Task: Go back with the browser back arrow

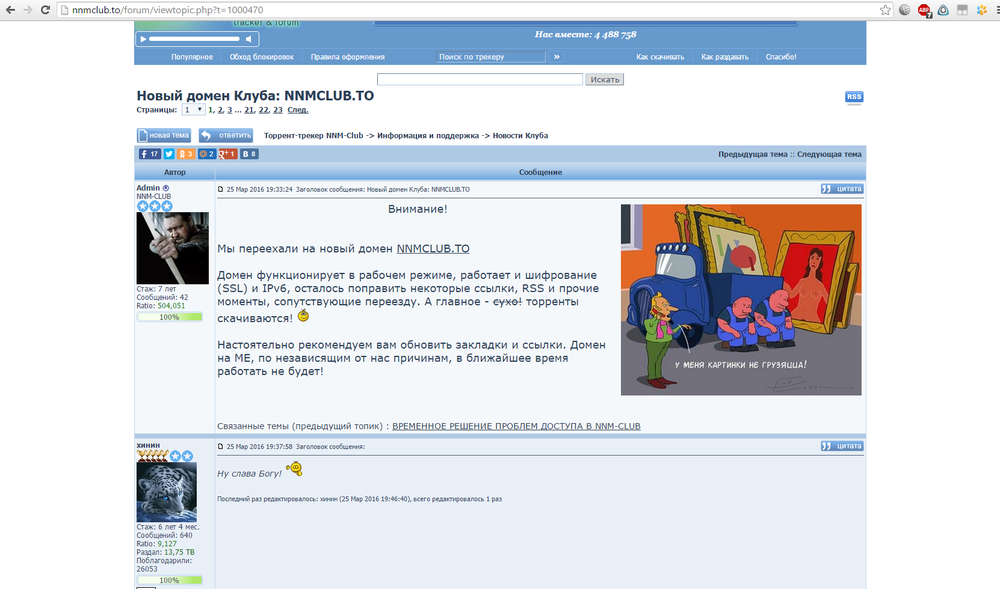Action: pyautogui.click(x=10, y=10)
